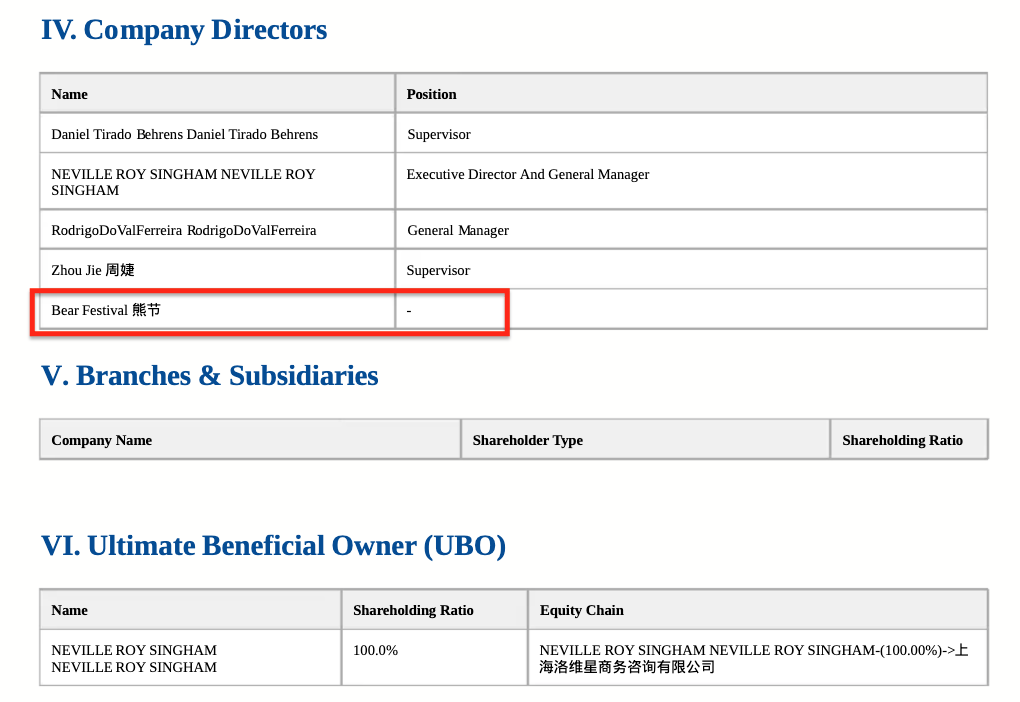Click the Daniel Tirado Behrens name cell
The height and width of the screenshot is (702, 1020).
click(x=185, y=134)
